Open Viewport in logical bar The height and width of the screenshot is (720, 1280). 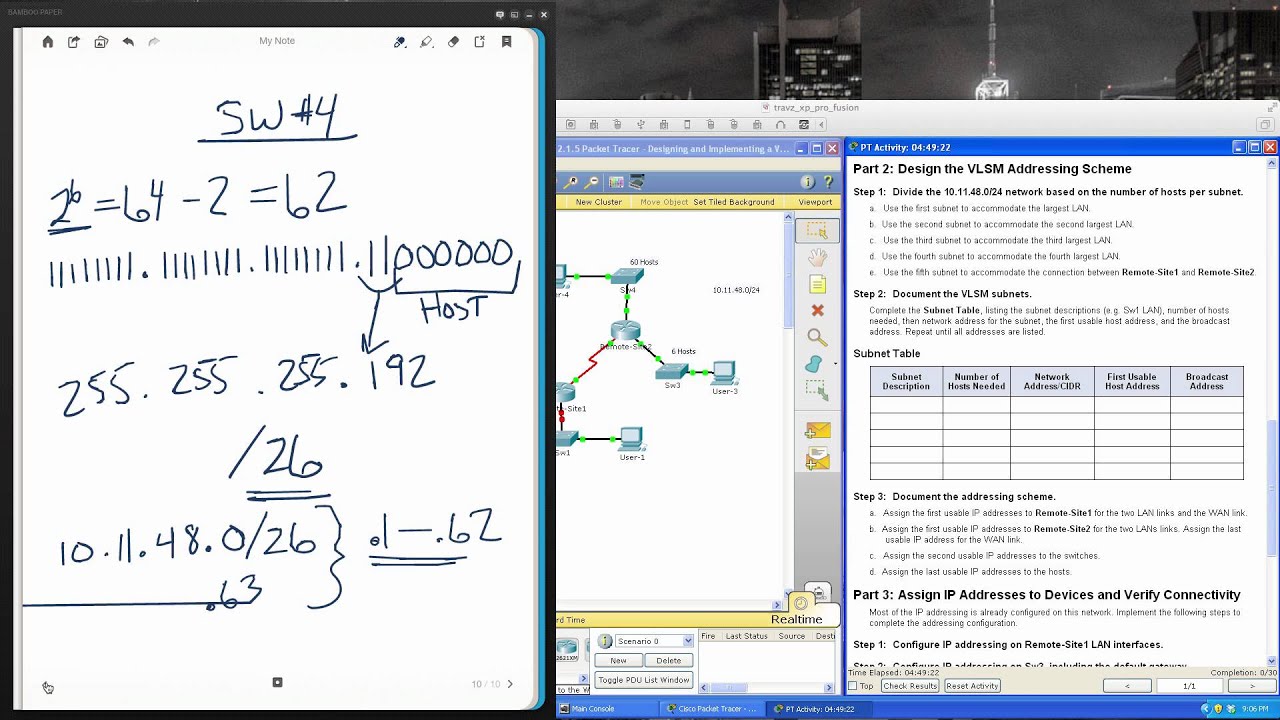click(815, 202)
